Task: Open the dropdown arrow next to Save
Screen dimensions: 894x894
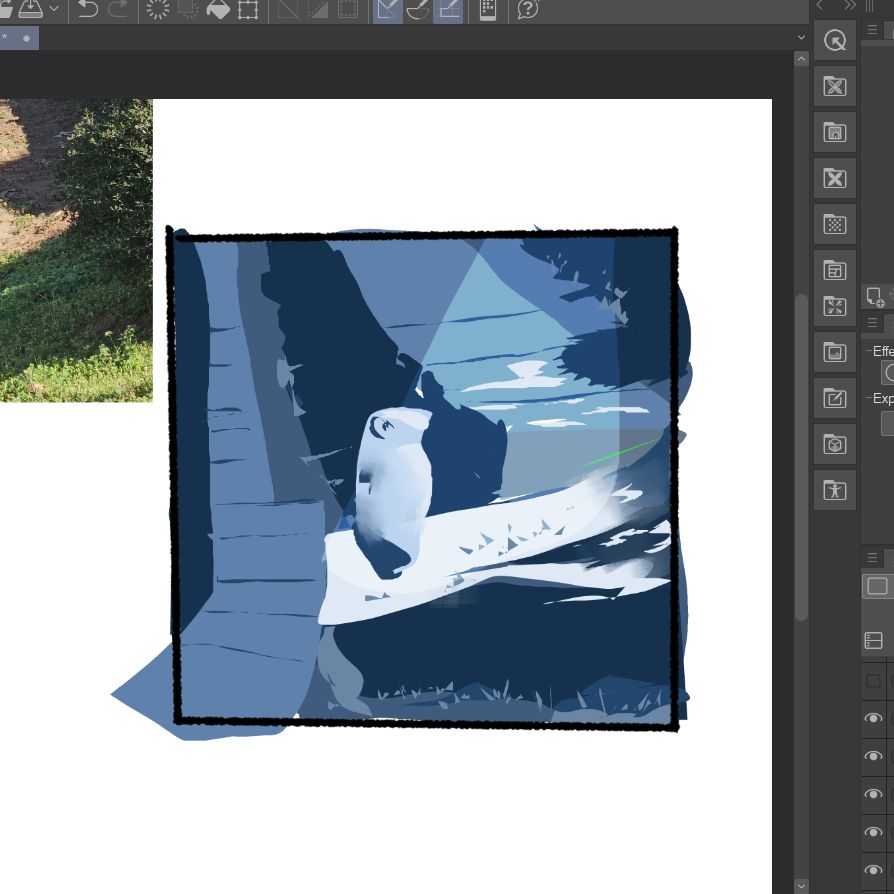Action: (54, 9)
